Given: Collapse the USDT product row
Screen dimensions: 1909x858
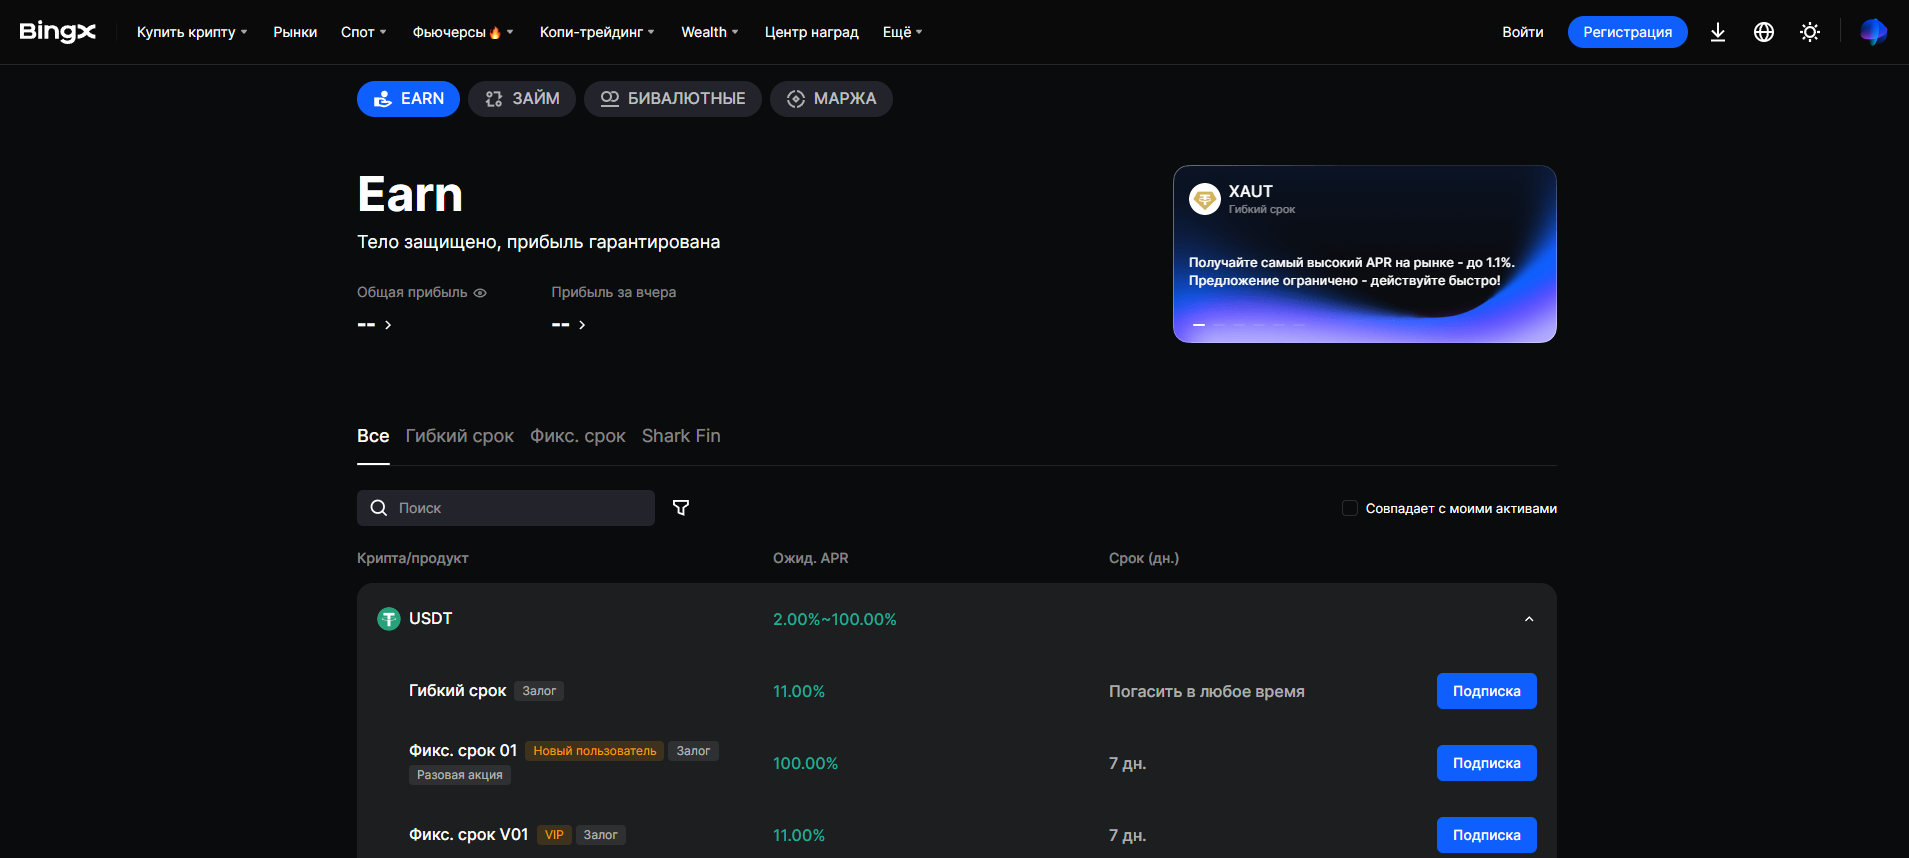Looking at the screenshot, I should click(x=1529, y=619).
